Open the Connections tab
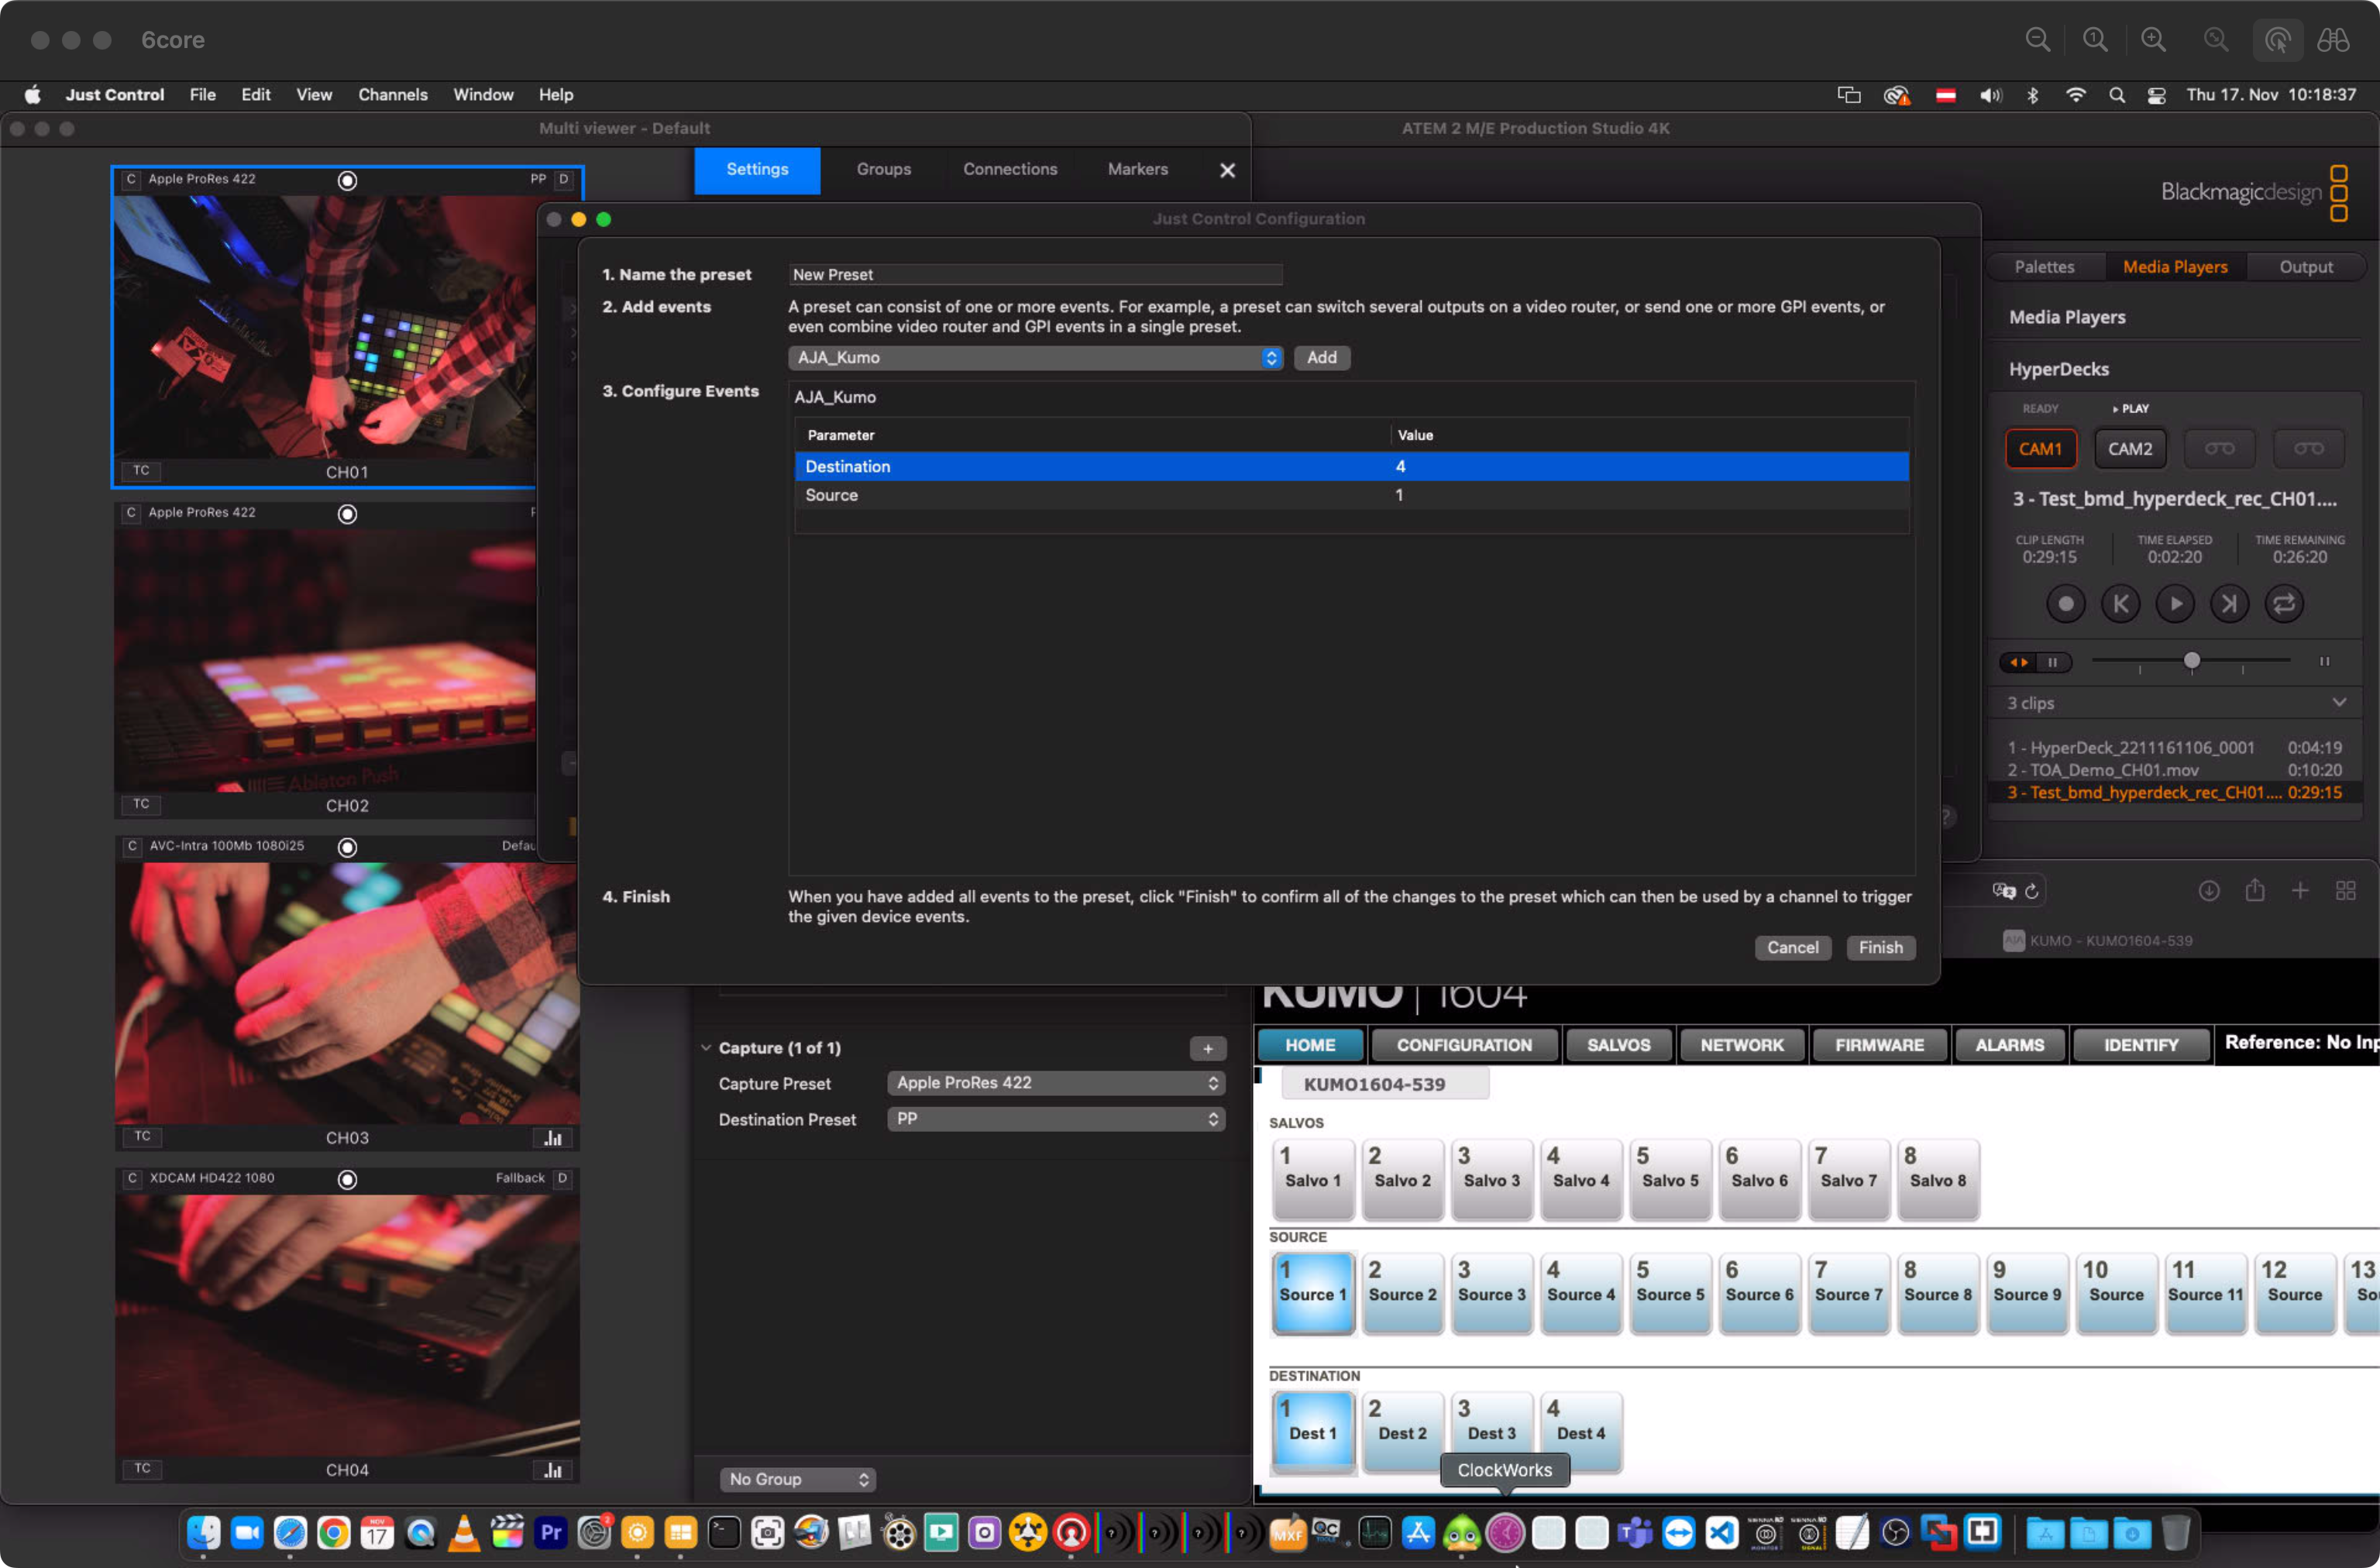This screenshot has height=1568, width=2380. pos(1010,169)
